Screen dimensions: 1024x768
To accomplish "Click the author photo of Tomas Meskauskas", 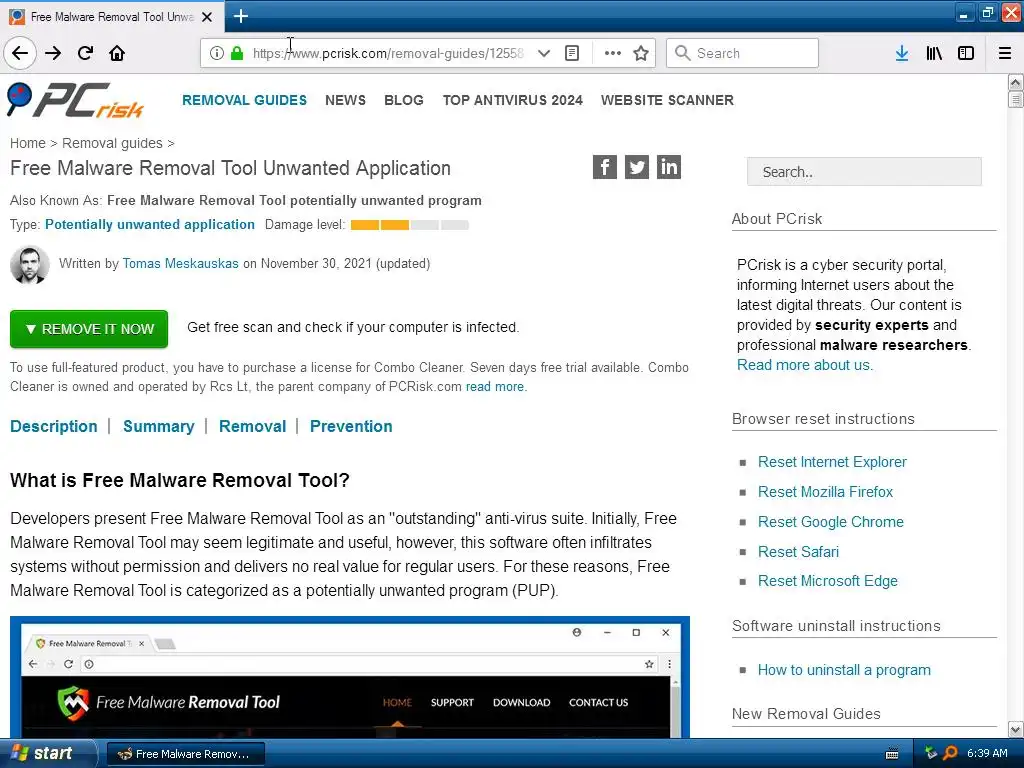I will pos(30,264).
